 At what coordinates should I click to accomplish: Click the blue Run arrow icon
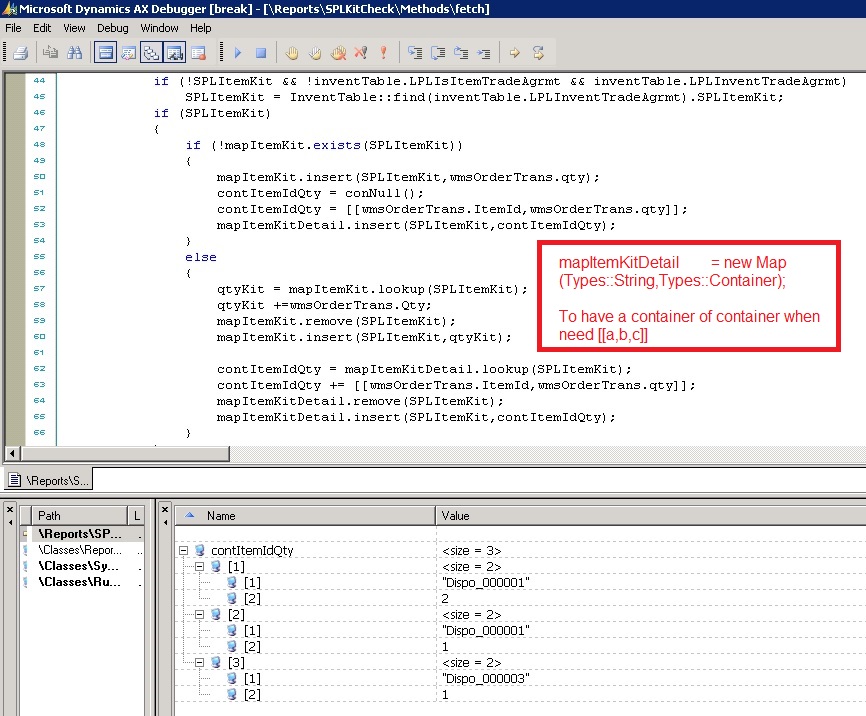point(238,53)
